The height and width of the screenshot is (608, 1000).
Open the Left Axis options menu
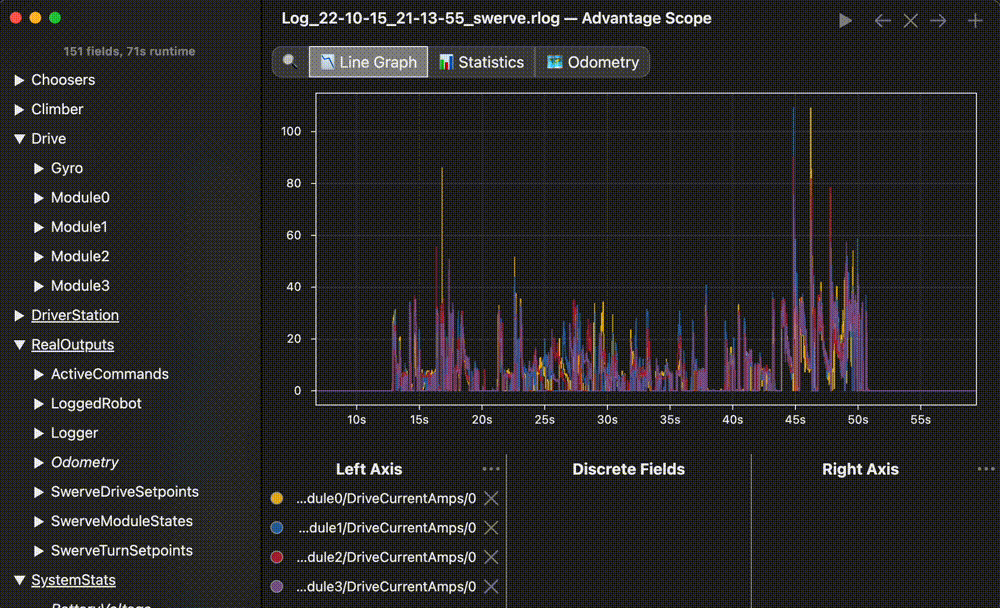pos(491,468)
